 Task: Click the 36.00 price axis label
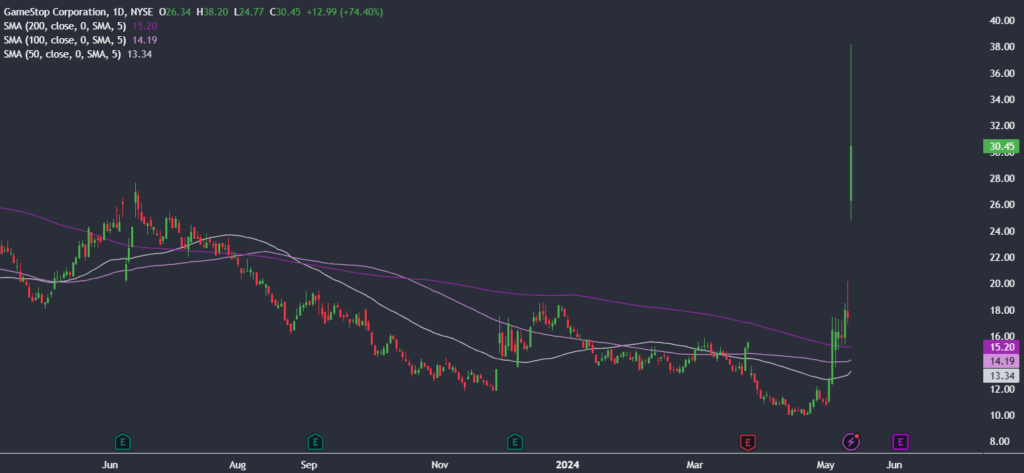1001,73
